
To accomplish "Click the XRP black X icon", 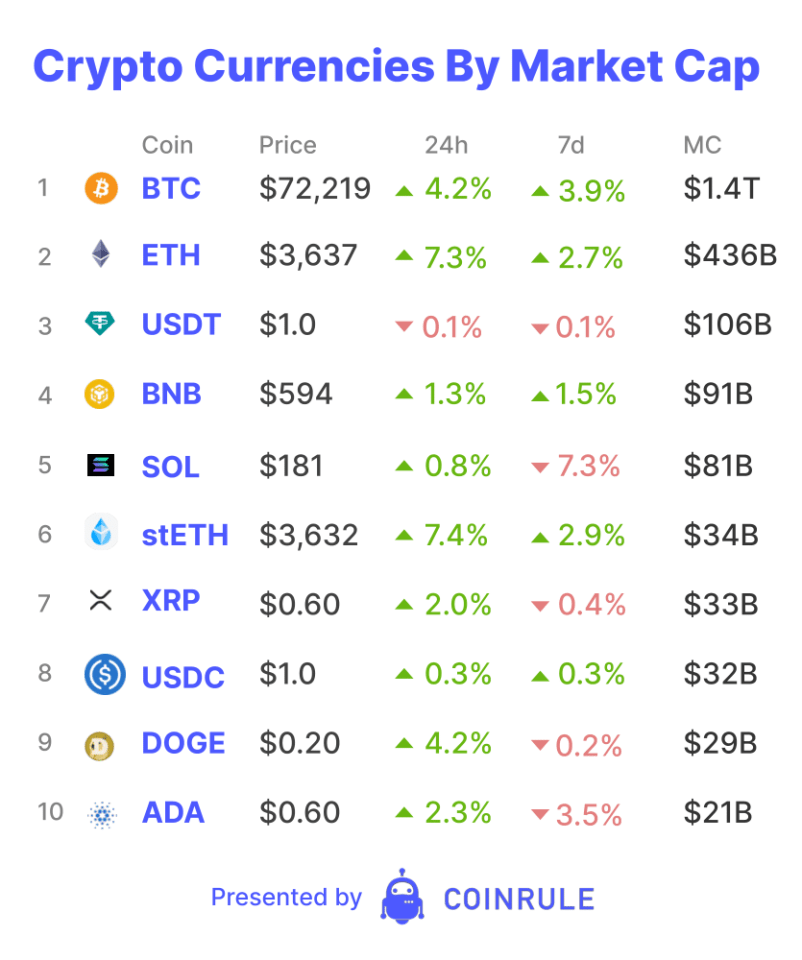I will coord(100,600).
